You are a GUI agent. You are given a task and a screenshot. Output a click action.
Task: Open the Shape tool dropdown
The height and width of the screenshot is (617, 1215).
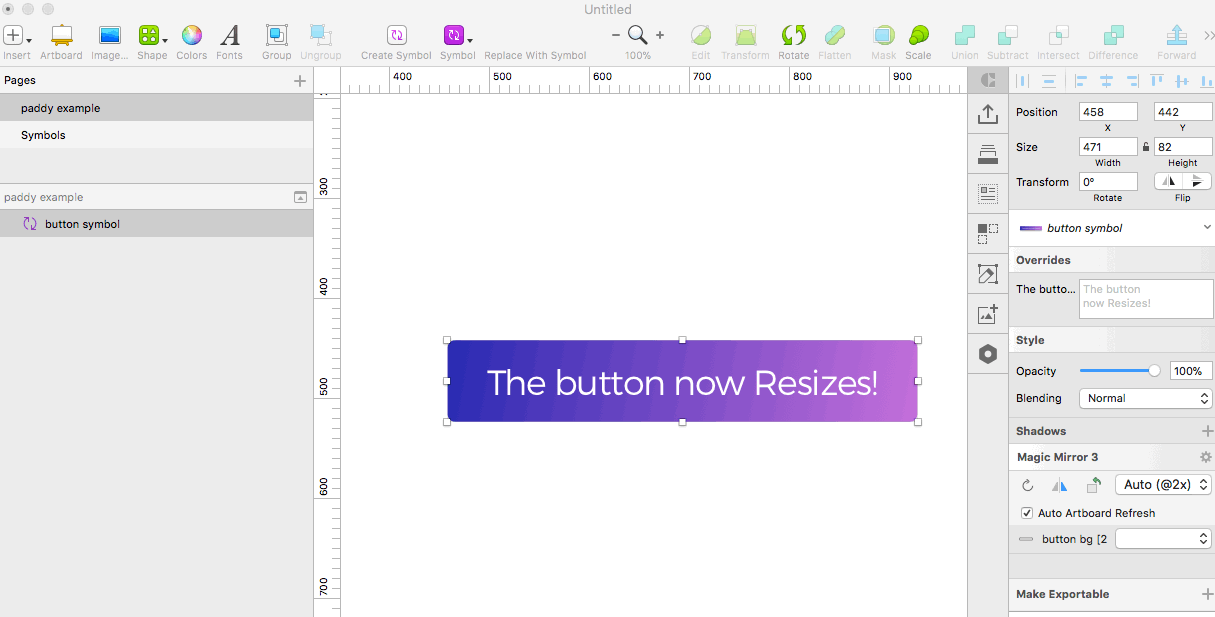pyautogui.click(x=152, y=36)
